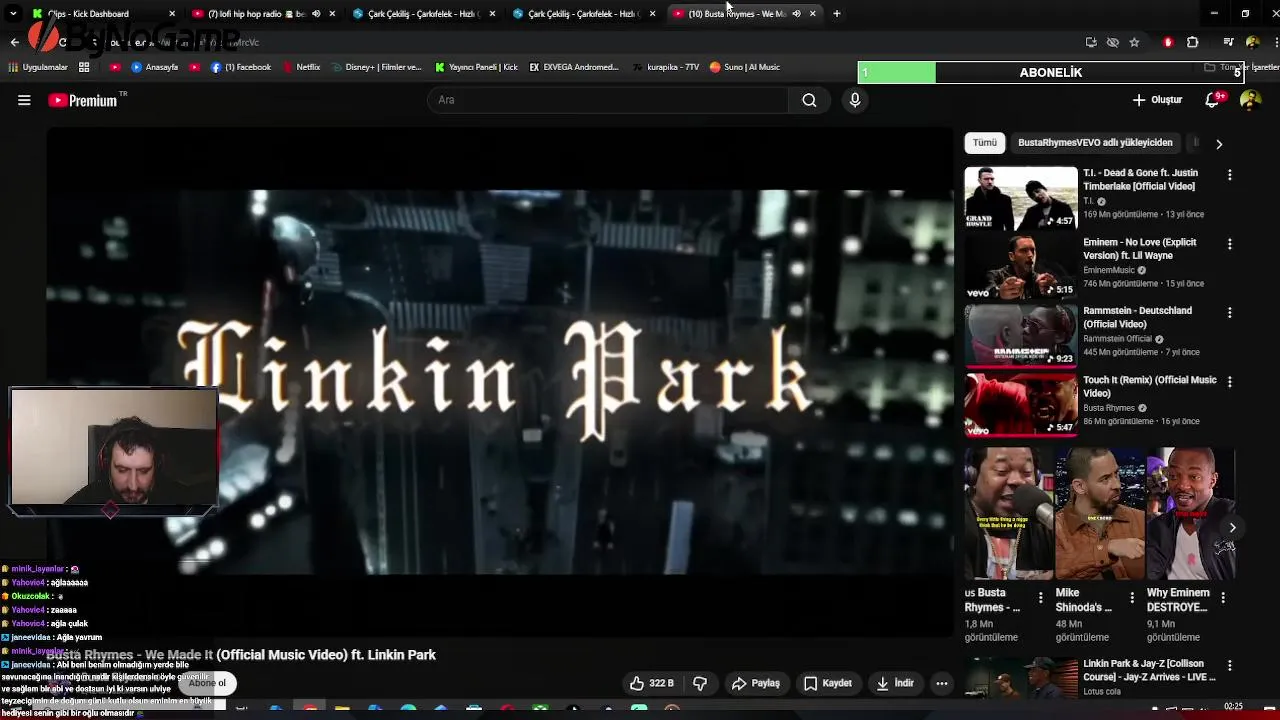
Task: Open Facebook bookmark
Action: tap(241, 67)
